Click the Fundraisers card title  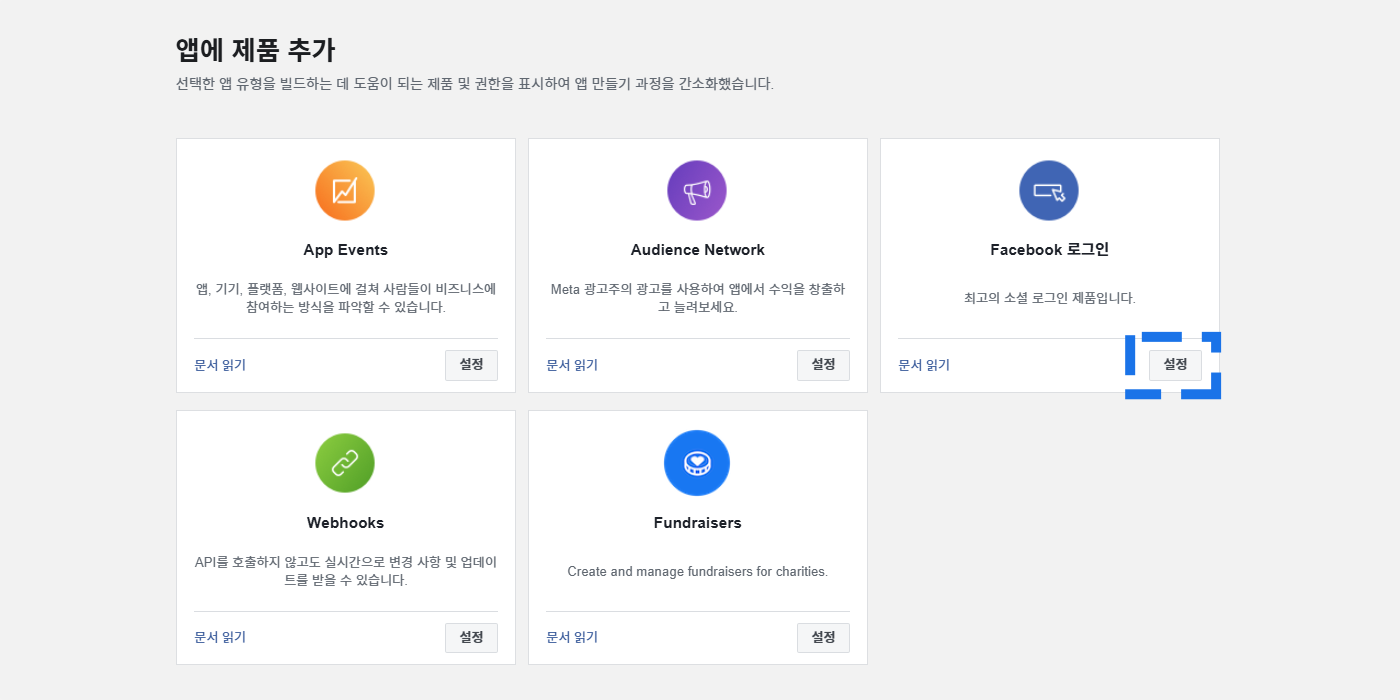click(697, 523)
